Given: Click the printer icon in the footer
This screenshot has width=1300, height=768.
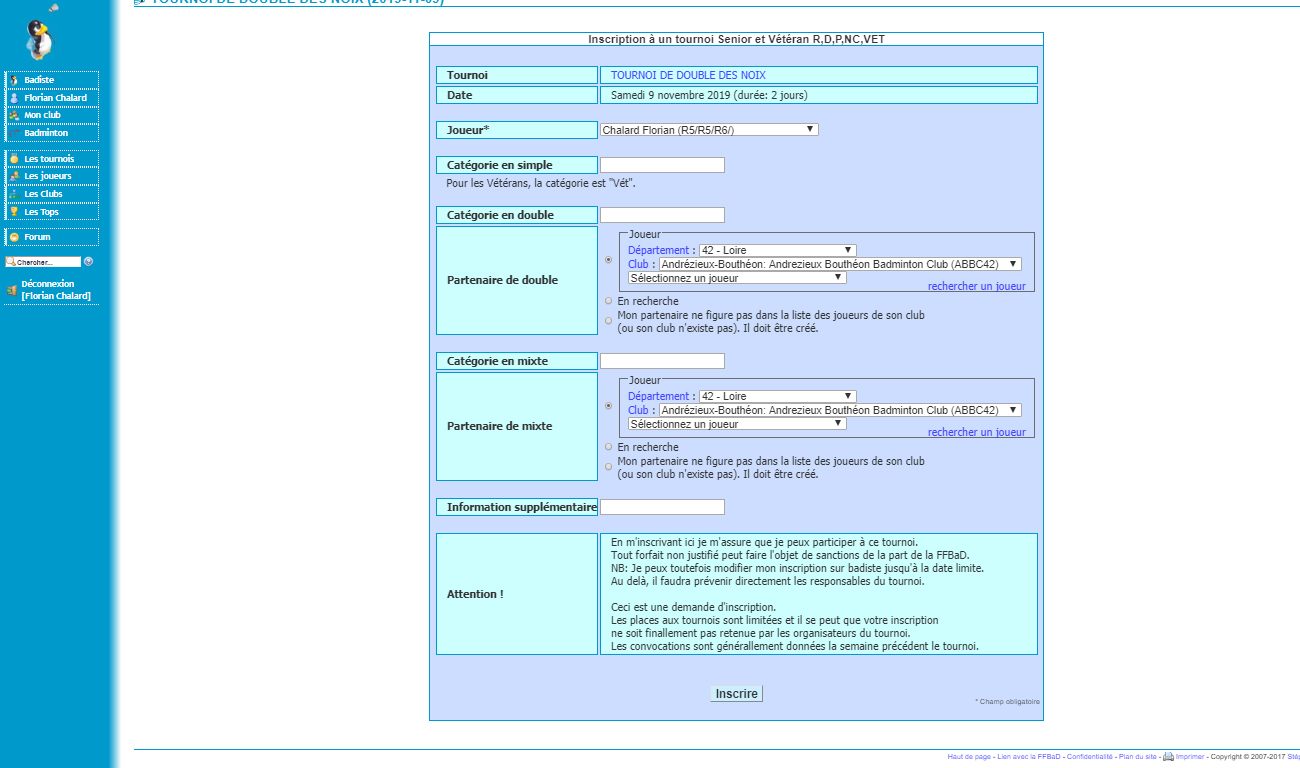Looking at the screenshot, I should tap(1168, 757).
